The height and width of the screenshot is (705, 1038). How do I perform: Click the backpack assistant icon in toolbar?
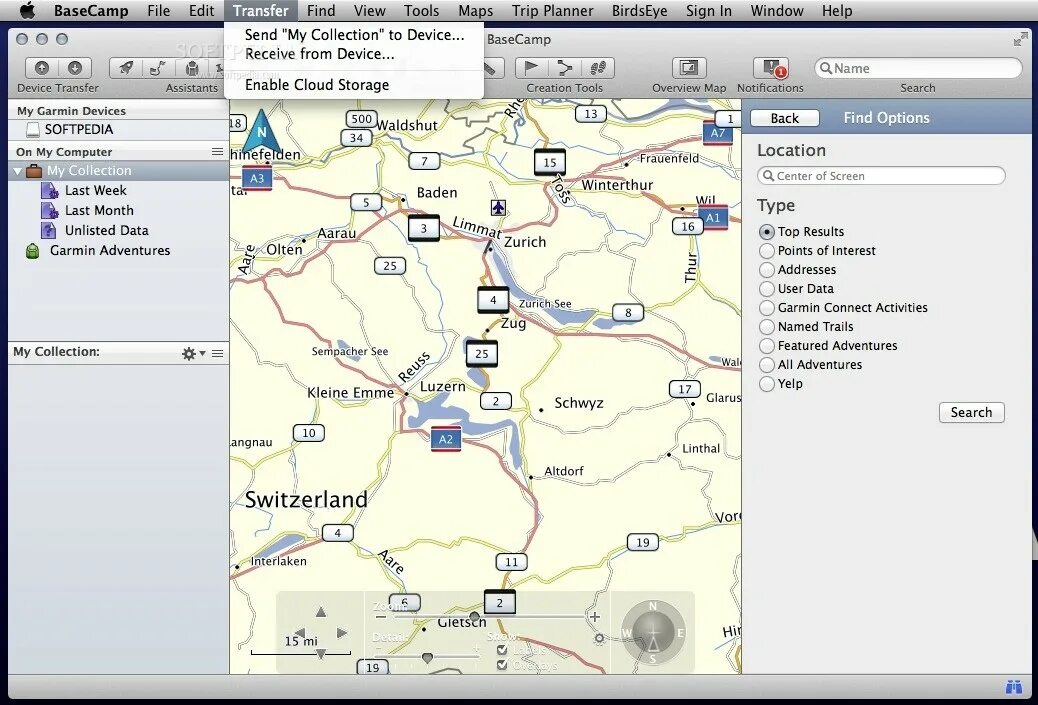click(x=192, y=68)
